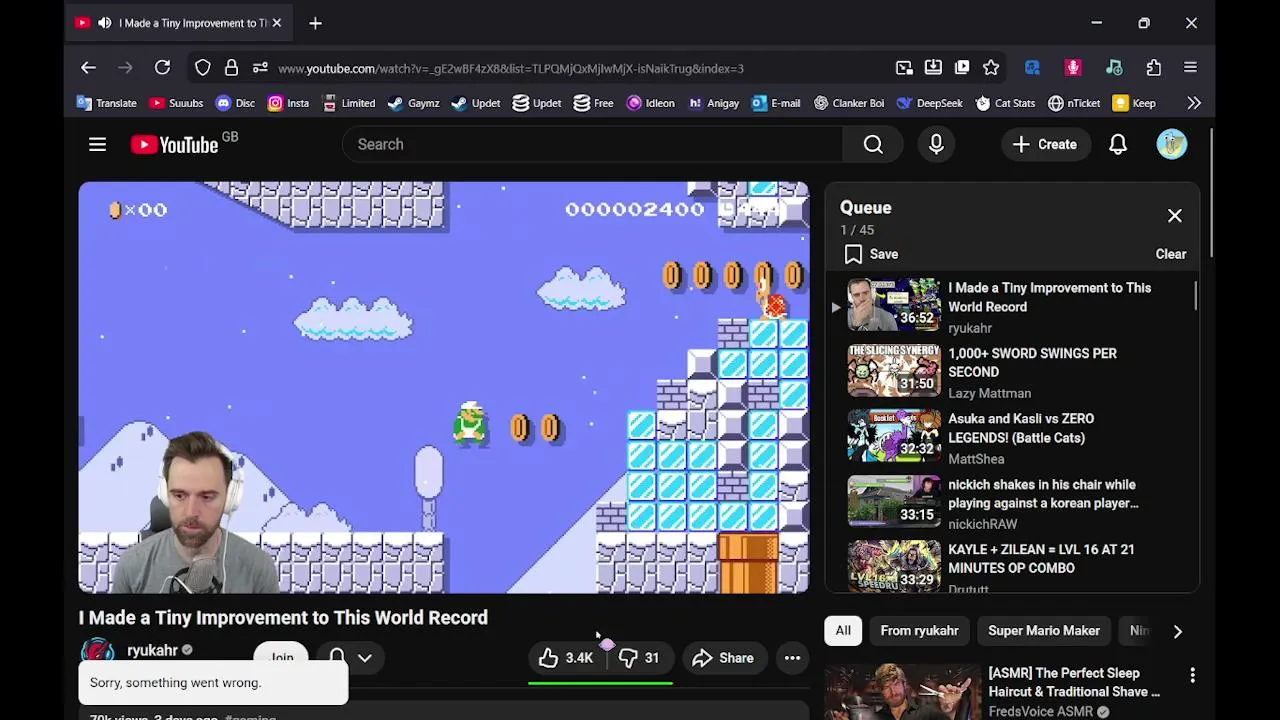Bookmark this page with the star icon
The image size is (1280, 720).
point(991,68)
